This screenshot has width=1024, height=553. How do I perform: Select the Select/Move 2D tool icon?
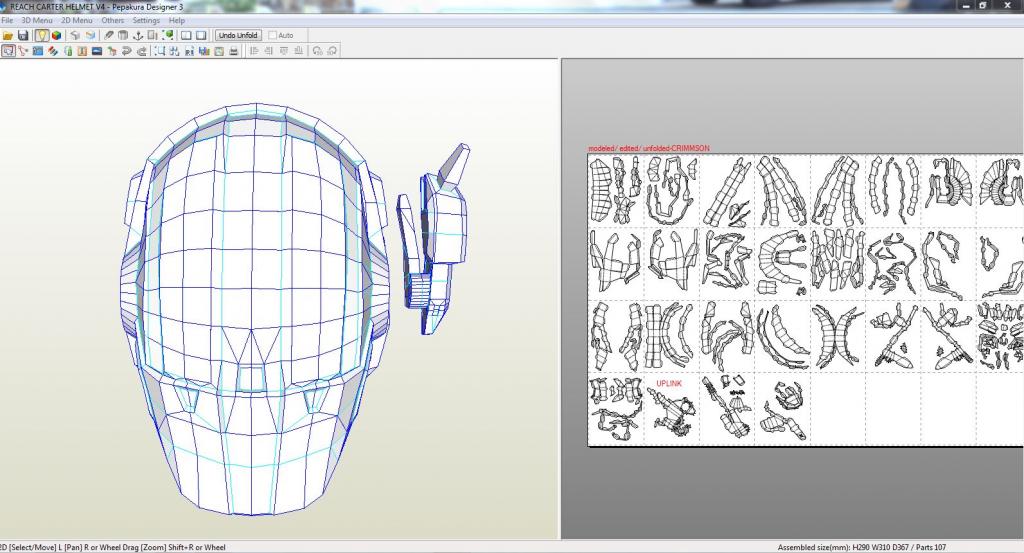tap(8, 51)
